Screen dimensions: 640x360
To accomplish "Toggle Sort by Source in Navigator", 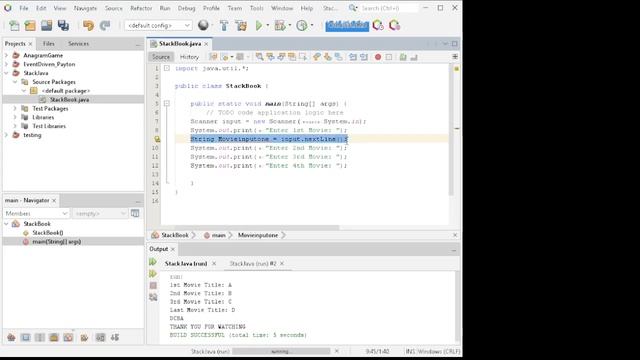I will click(115, 338).
